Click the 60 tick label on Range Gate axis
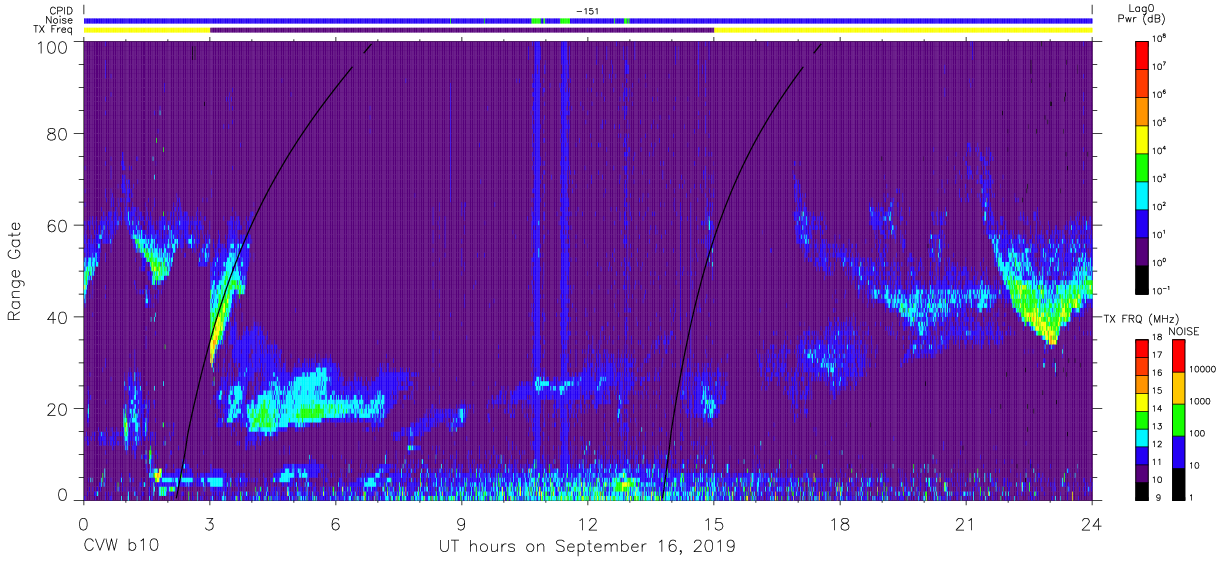This screenshot has width=1228, height=567. pyautogui.click(x=56, y=225)
